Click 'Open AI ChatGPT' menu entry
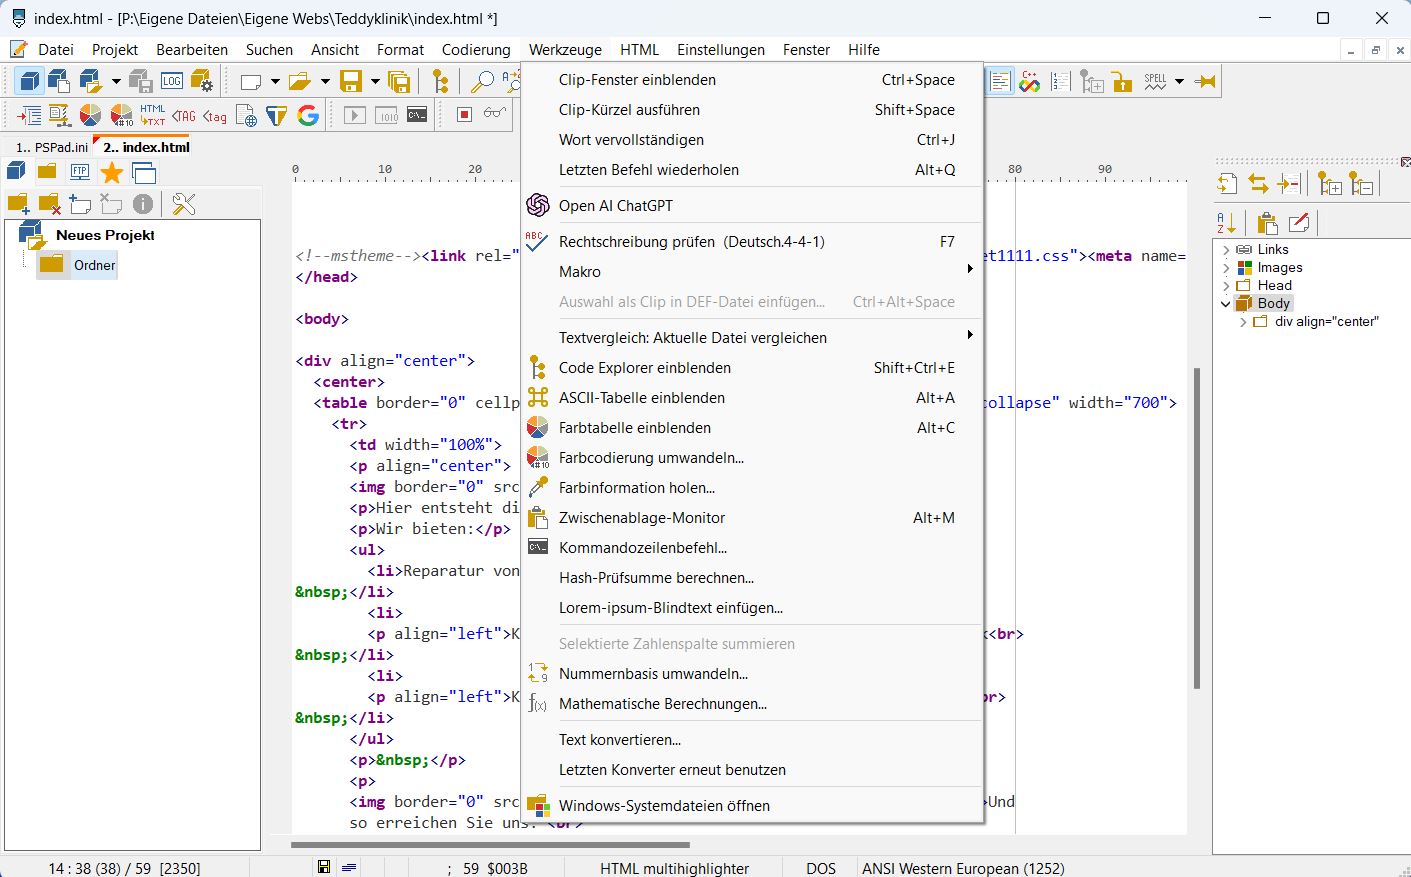Viewport: 1411px width, 877px height. [x=616, y=206]
